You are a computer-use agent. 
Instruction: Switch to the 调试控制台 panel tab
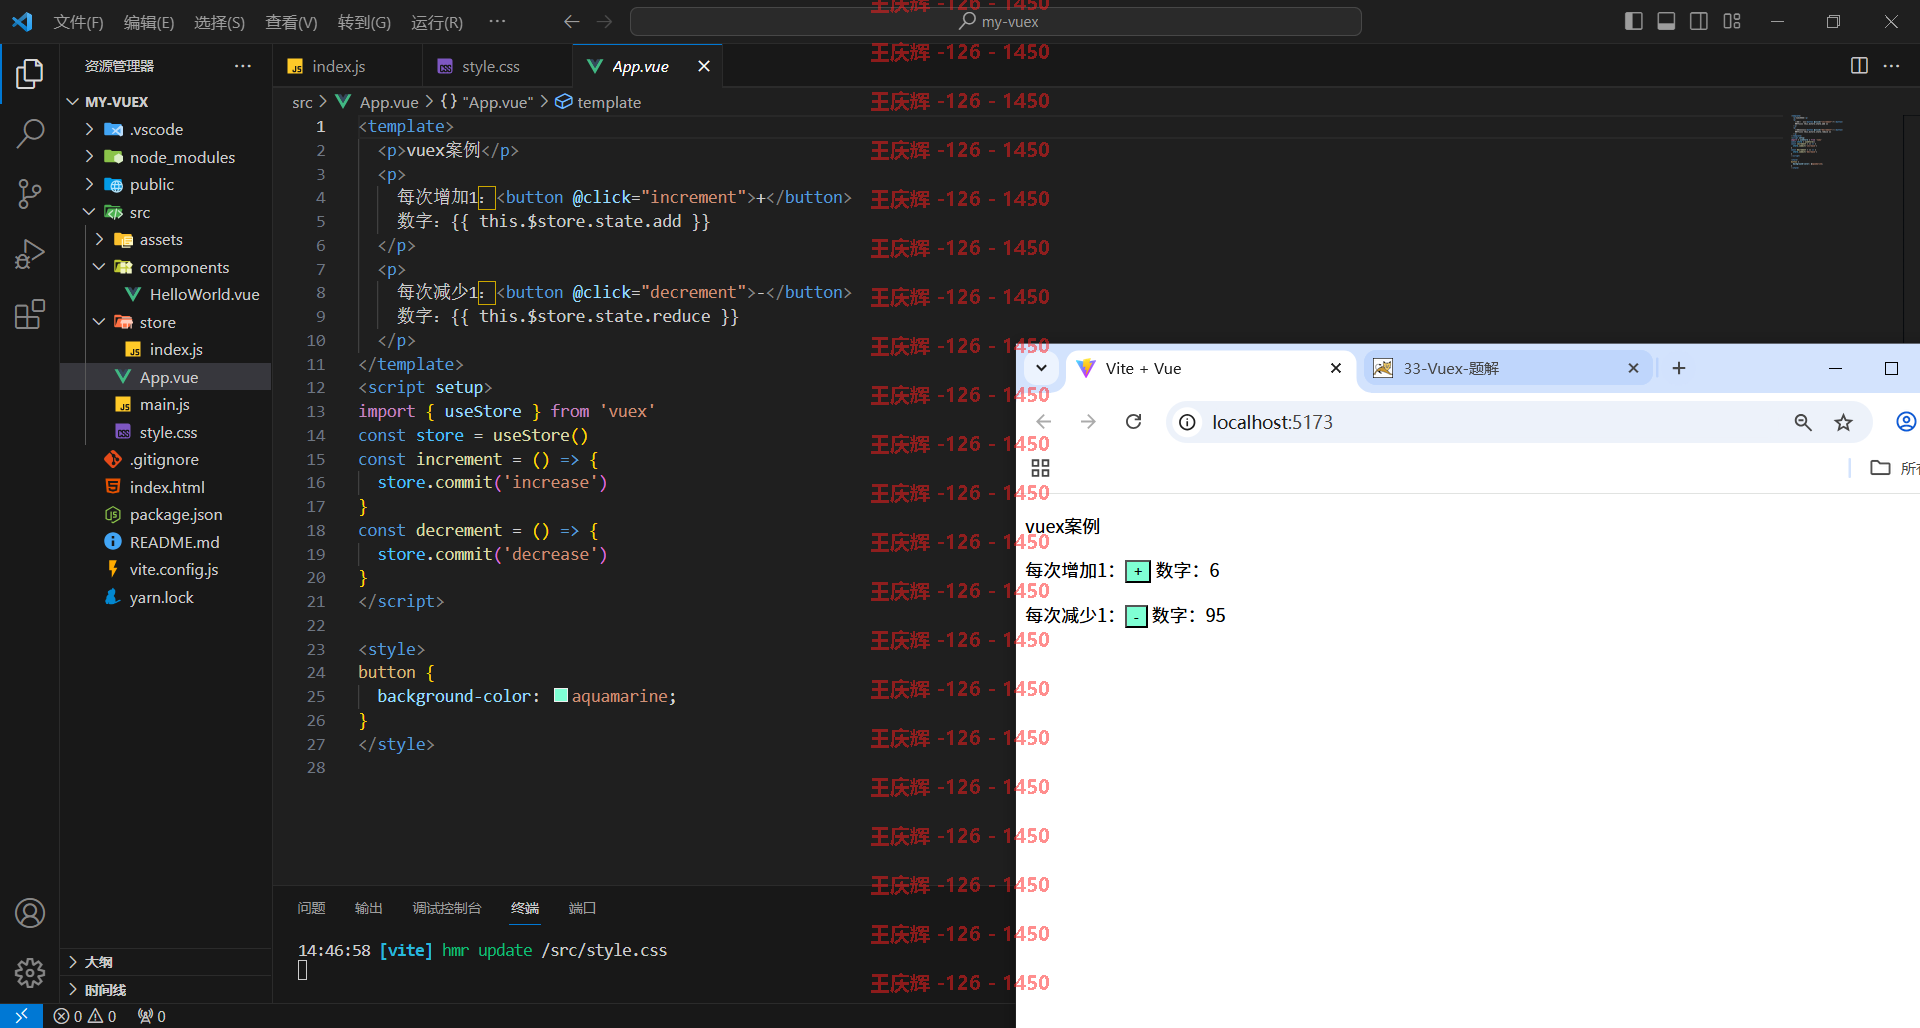[x=447, y=908]
